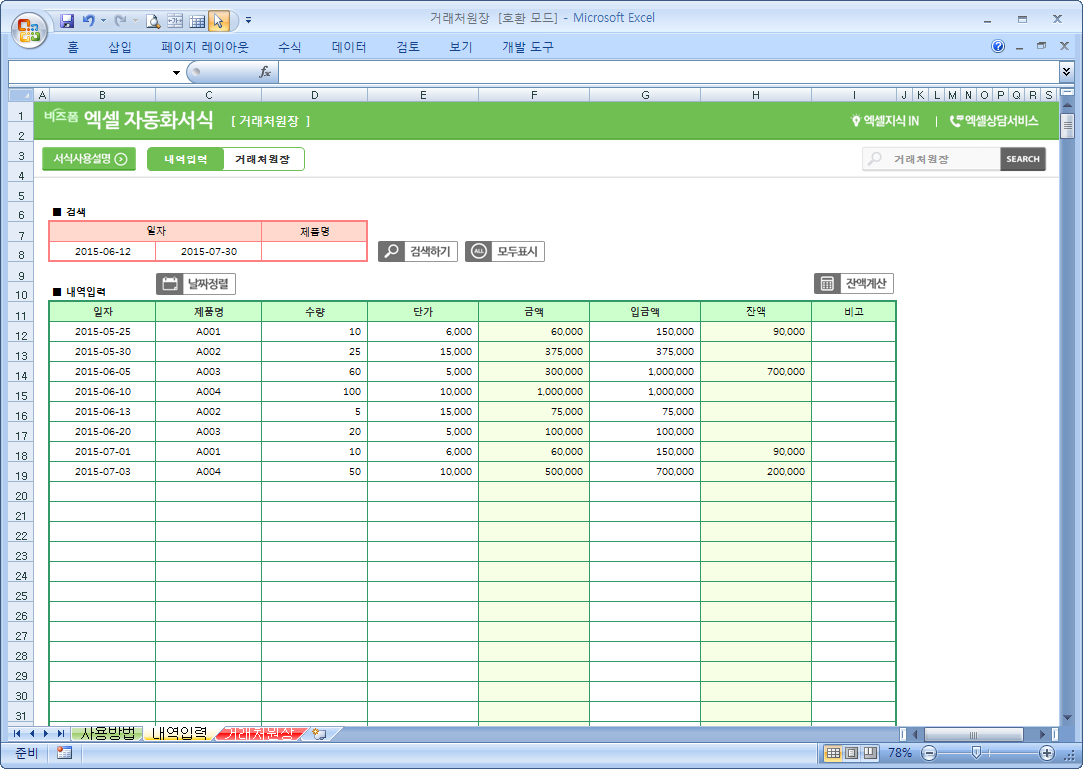Switch to Normal view in status bar

click(833, 753)
